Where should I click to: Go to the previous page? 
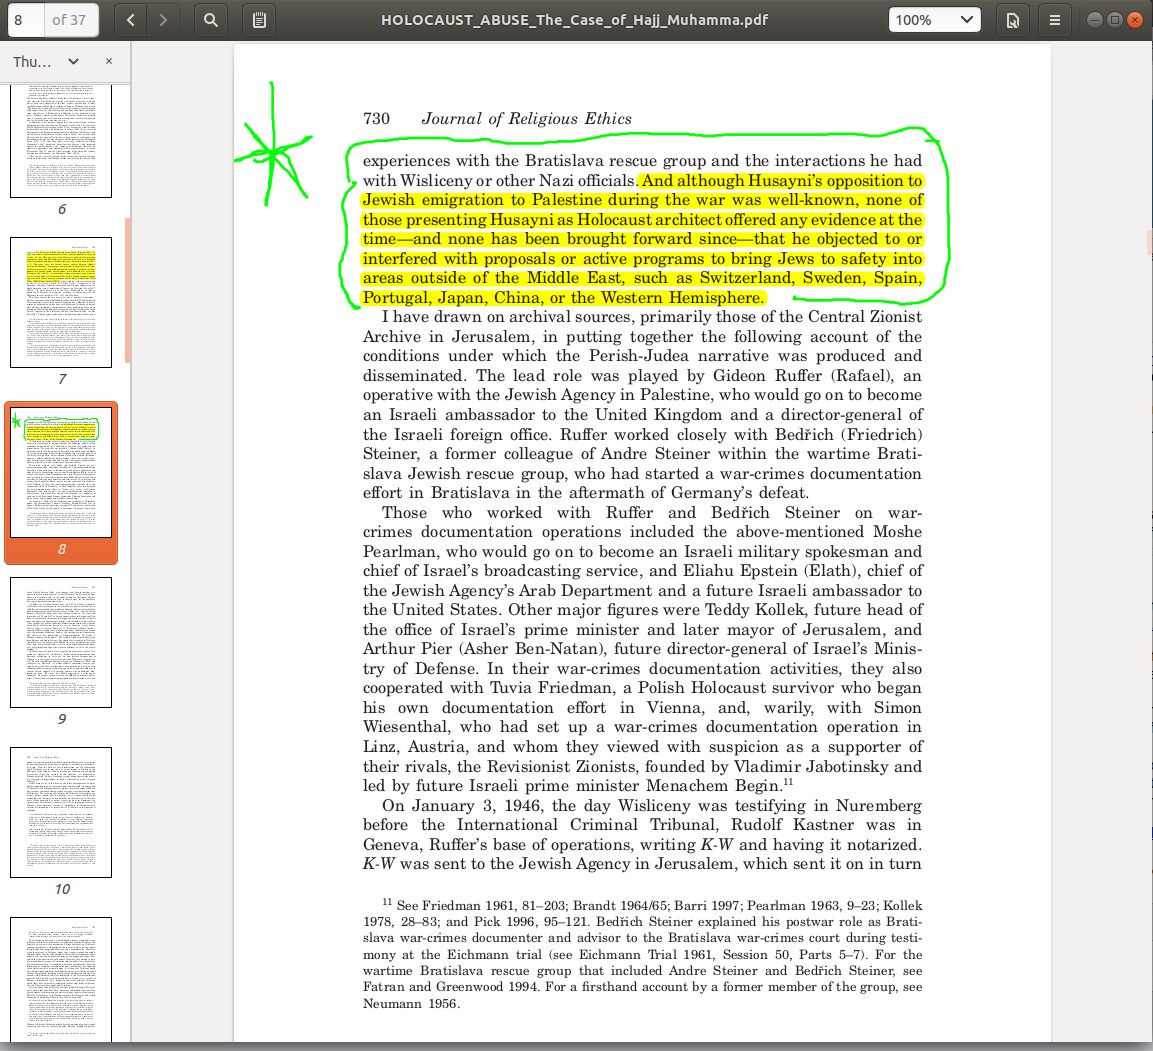point(130,19)
